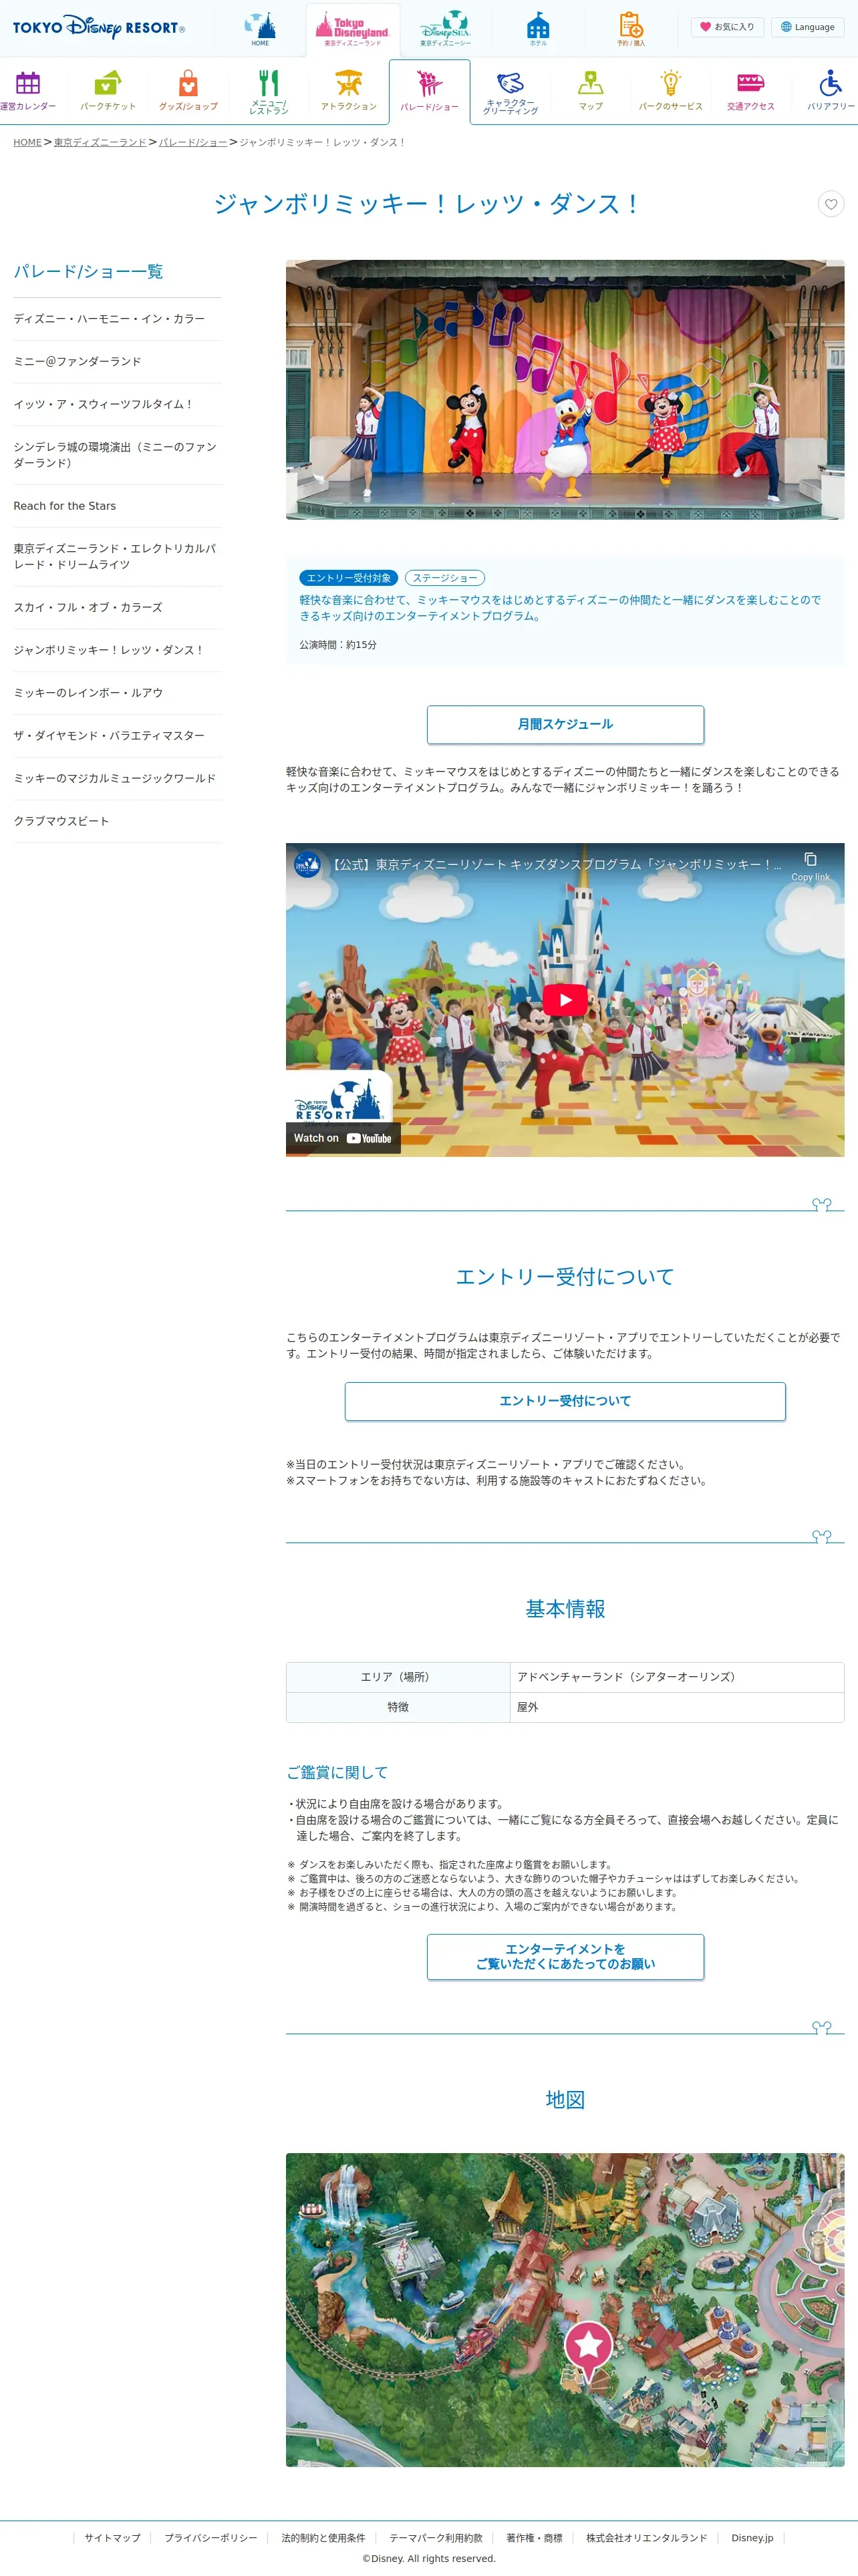
Task: Open 法的制約と使用条件 in the footer
Action: (x=323, y=2538)
